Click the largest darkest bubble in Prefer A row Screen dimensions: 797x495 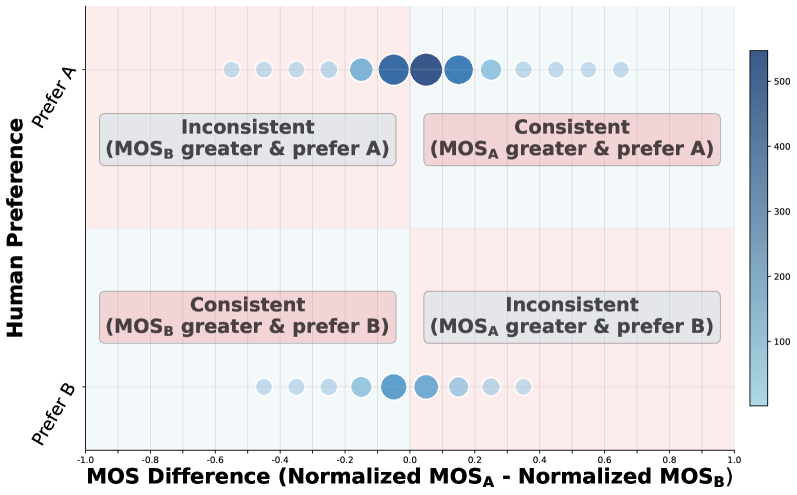click(x=426, y=70)
